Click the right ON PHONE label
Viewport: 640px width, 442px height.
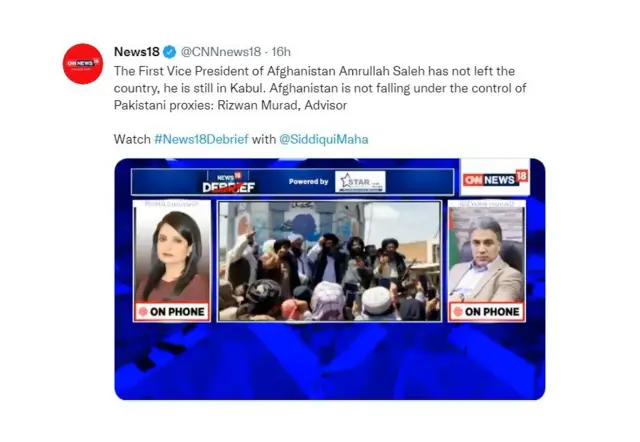(487, 312)
